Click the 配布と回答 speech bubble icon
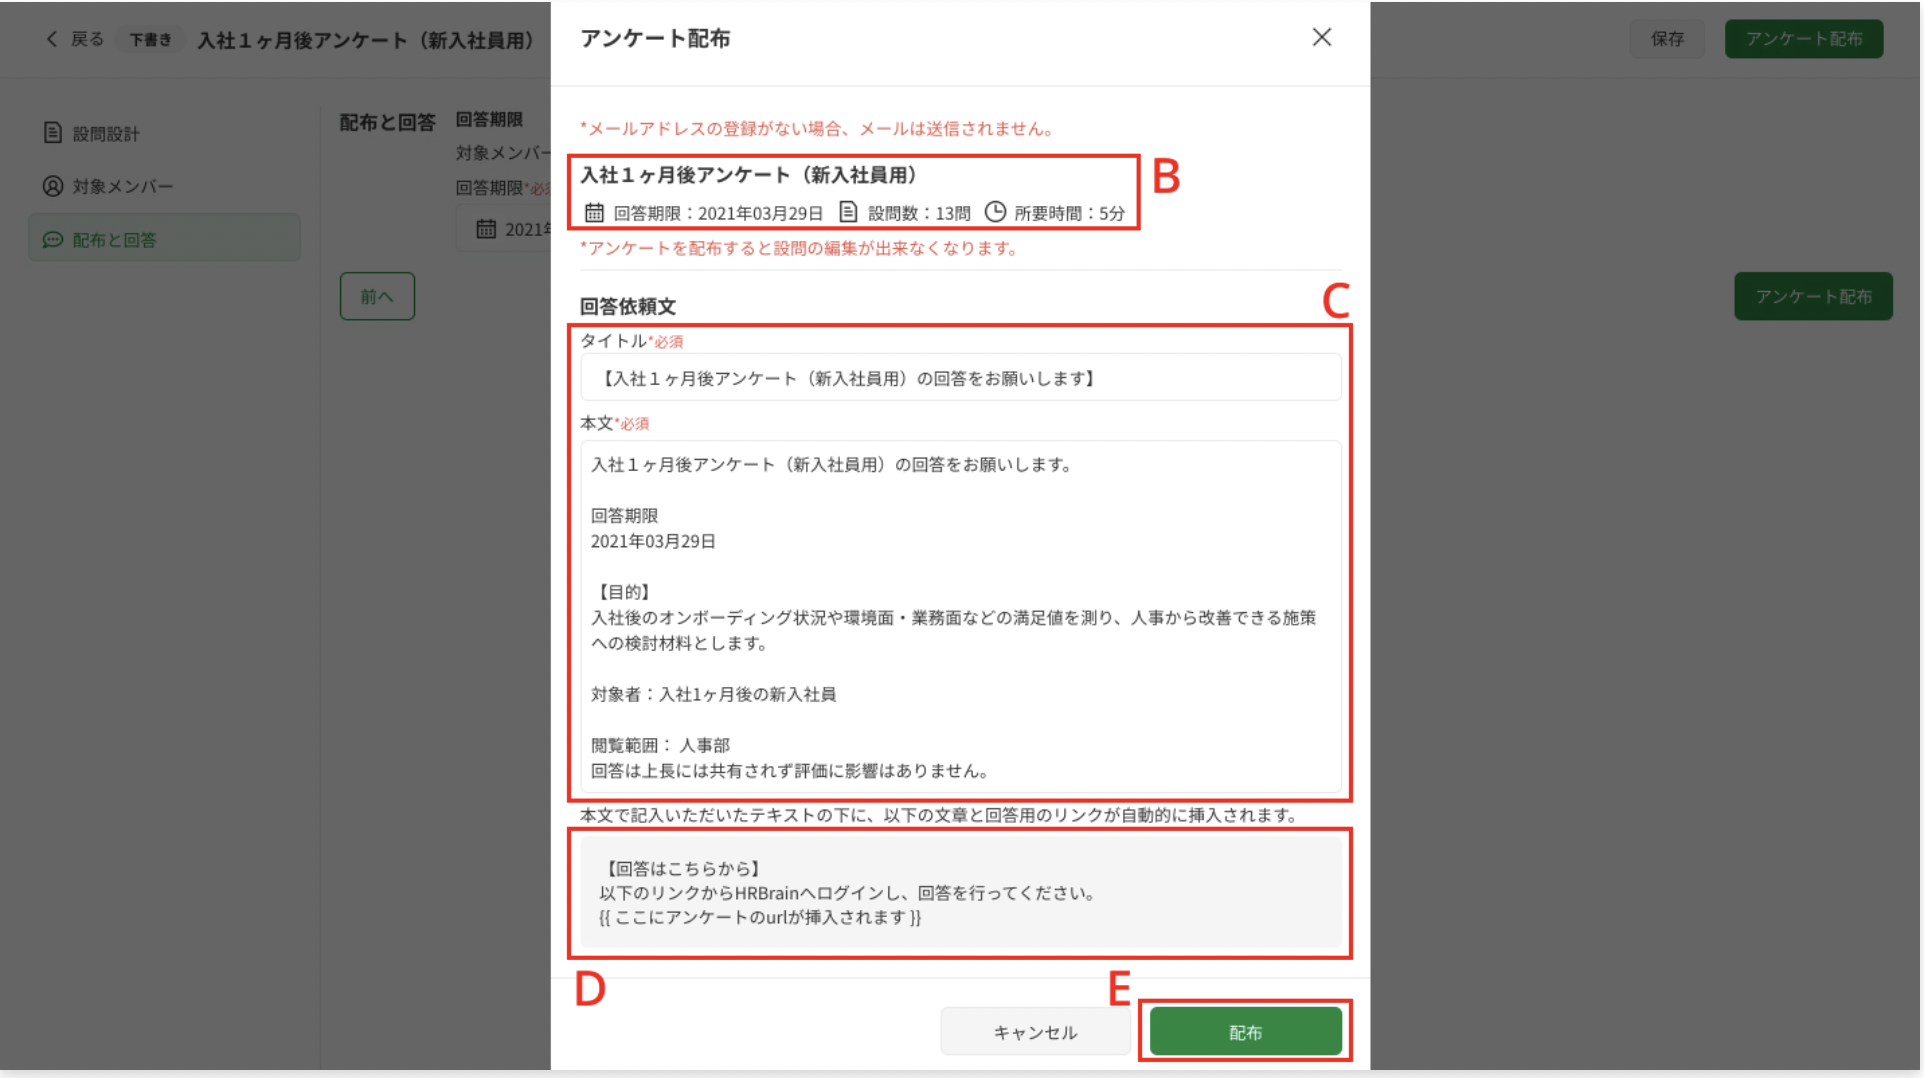The image size is (1924, 1078). 53,239
